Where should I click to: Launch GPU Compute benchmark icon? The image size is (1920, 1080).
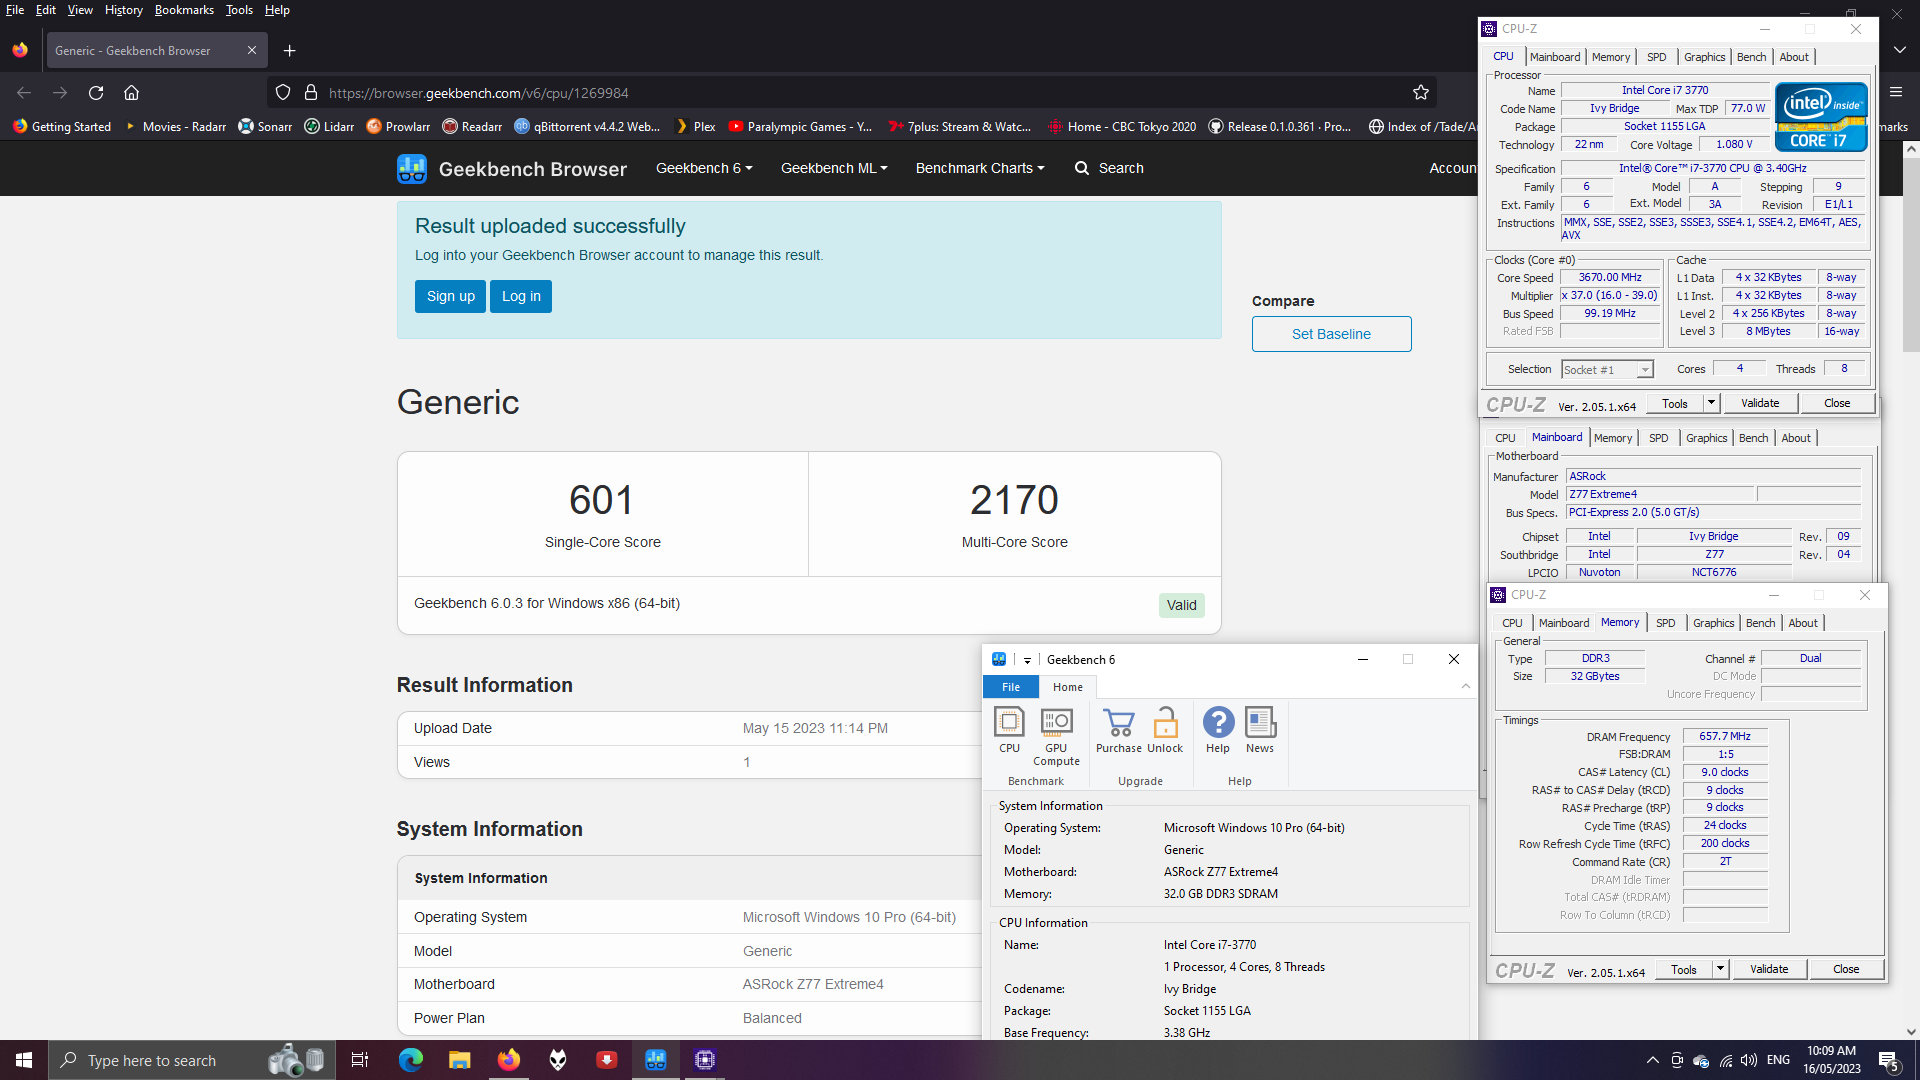[x=1056, y=736]
